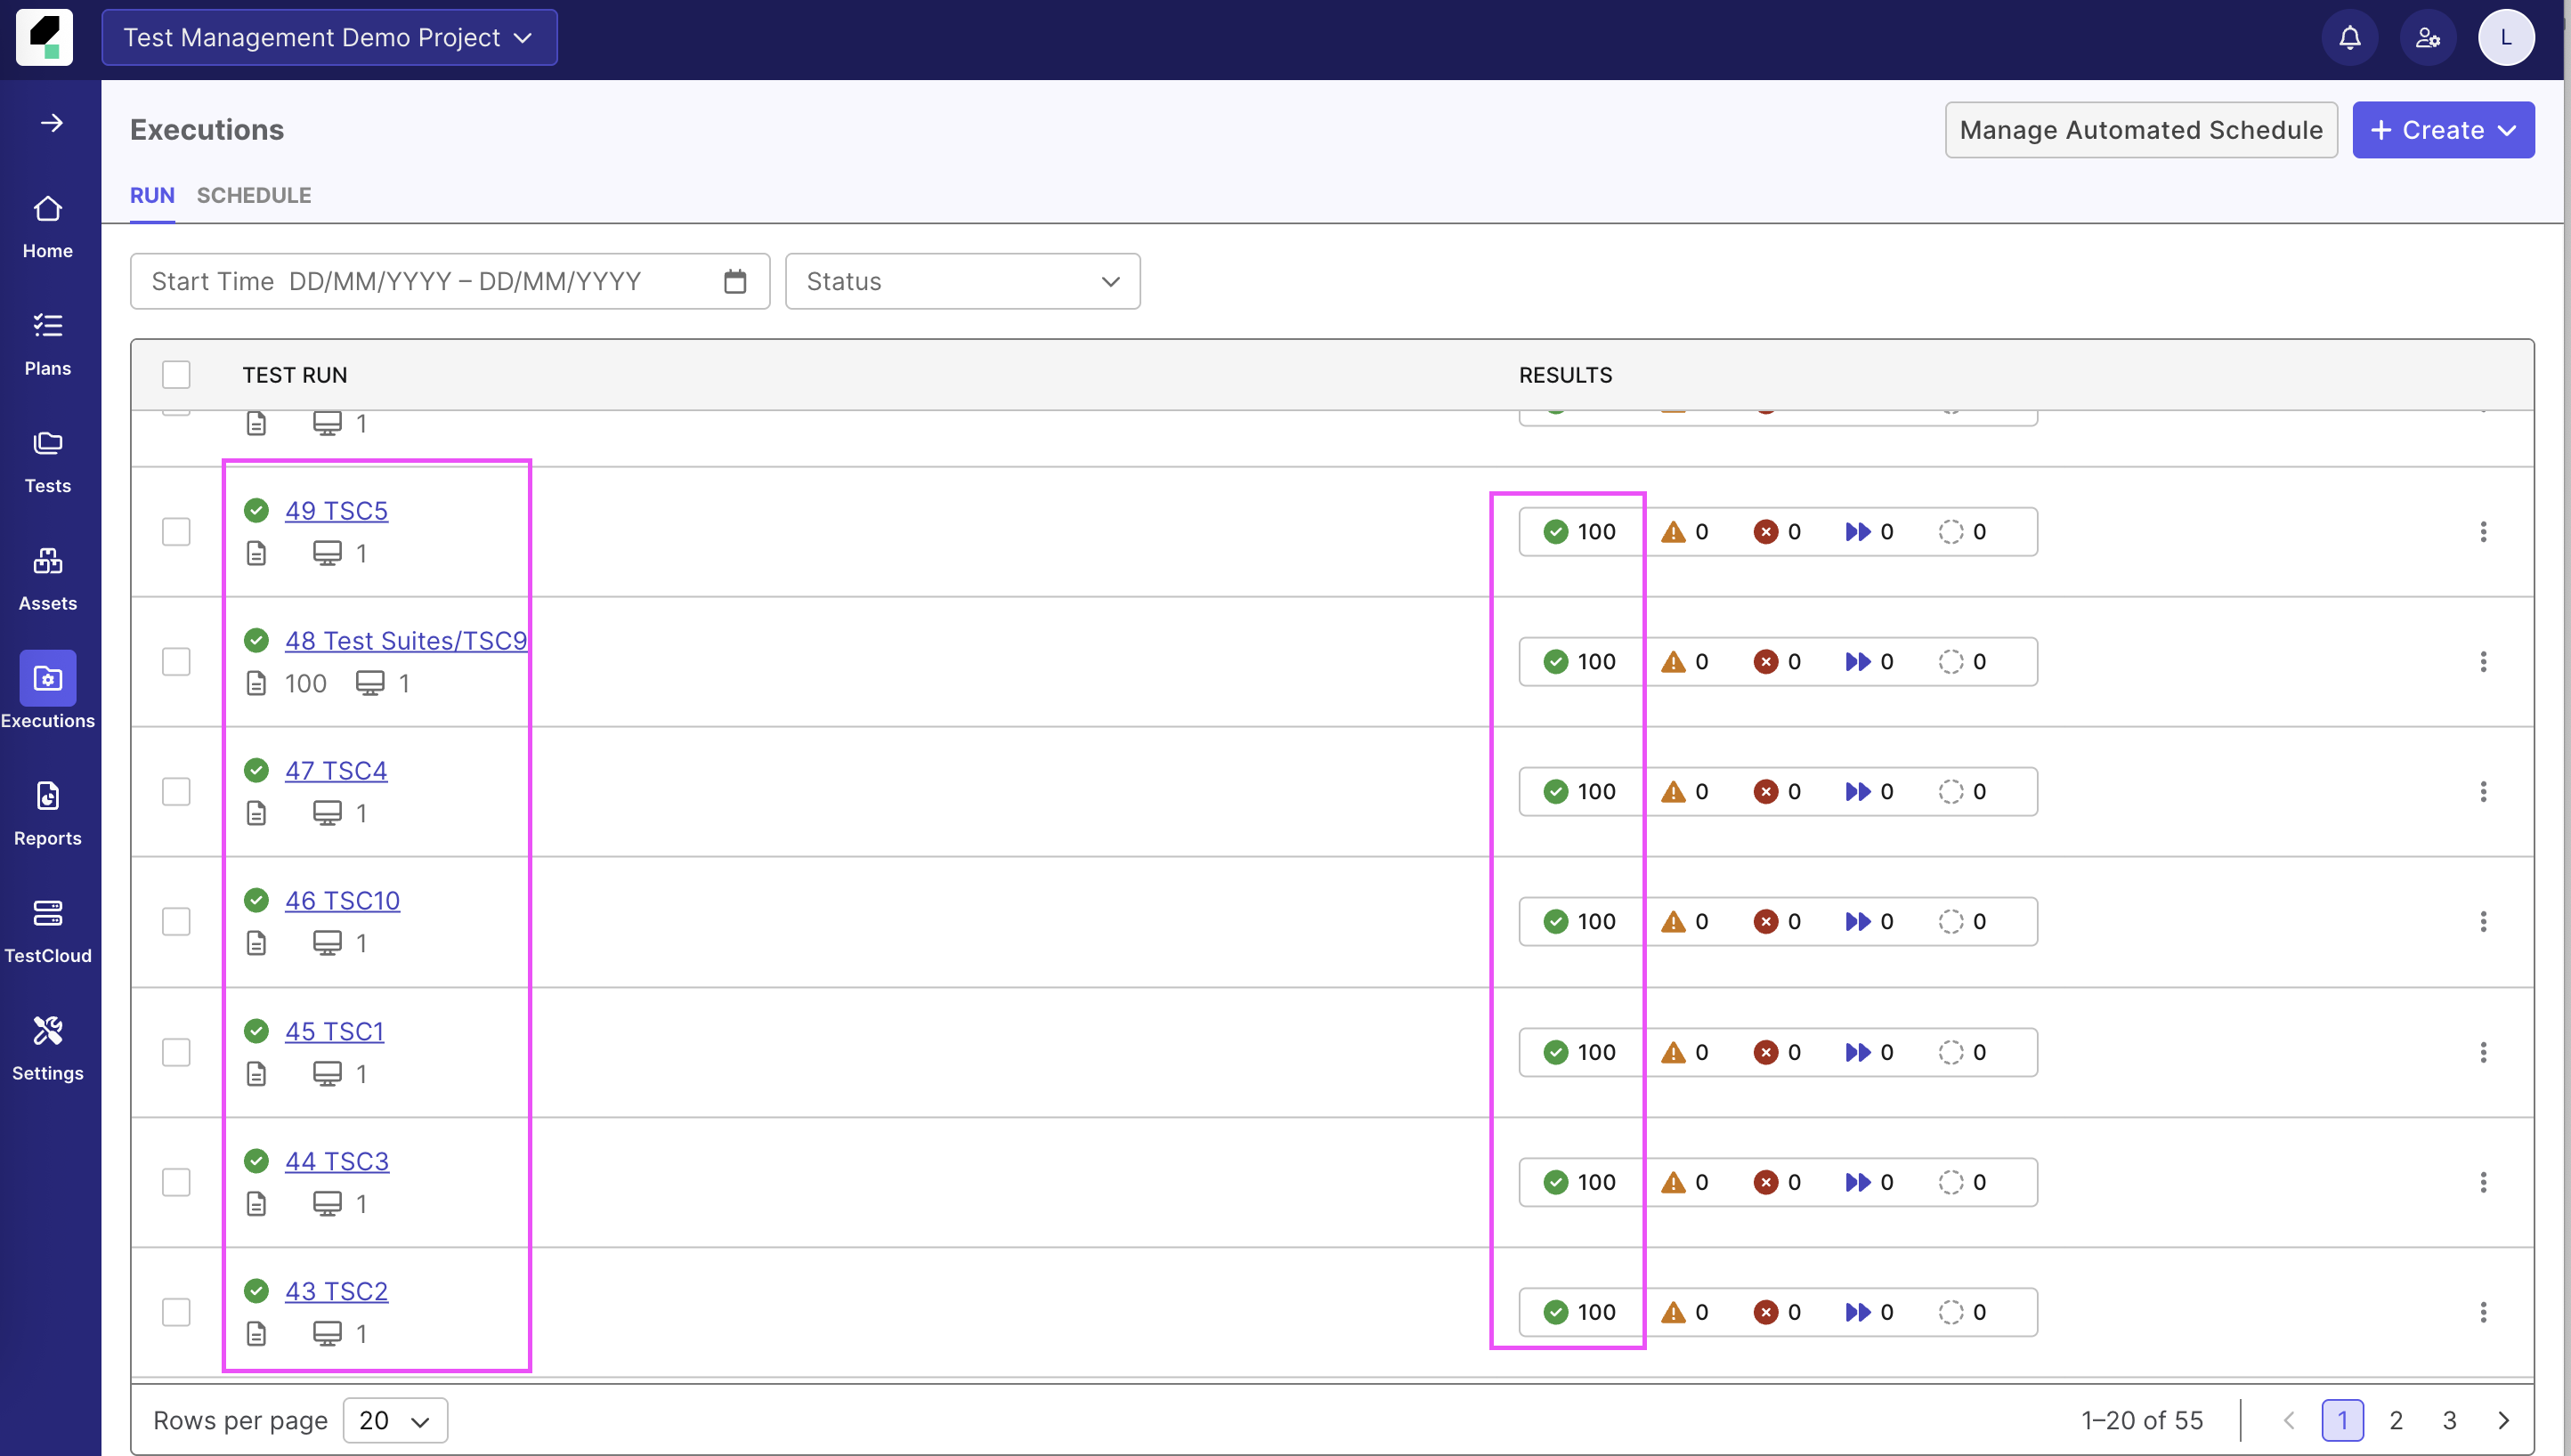Open the notifications bell
This screenshot has width=2571, height=1456.
pos(2349,37)
